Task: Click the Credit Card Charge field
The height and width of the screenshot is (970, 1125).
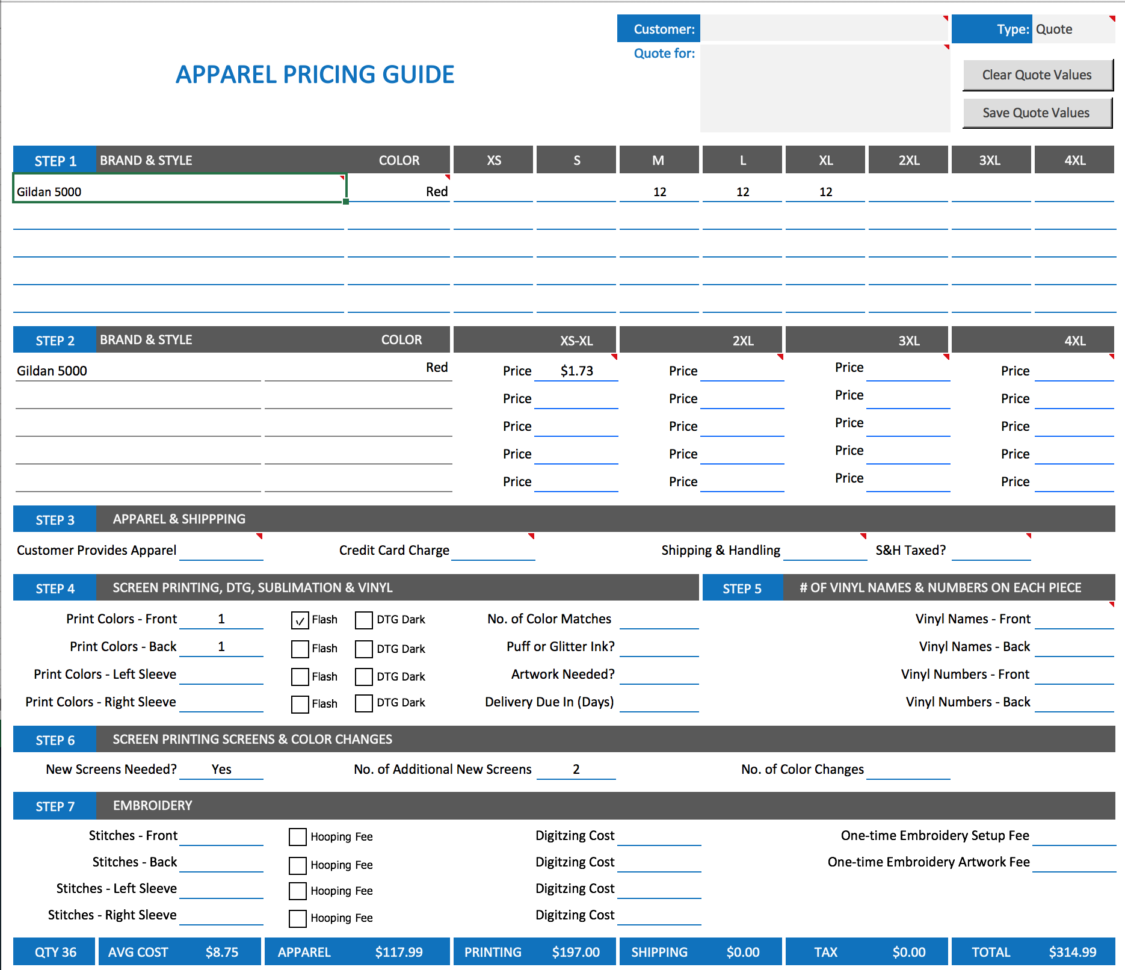Action: [x=492, y=550]
